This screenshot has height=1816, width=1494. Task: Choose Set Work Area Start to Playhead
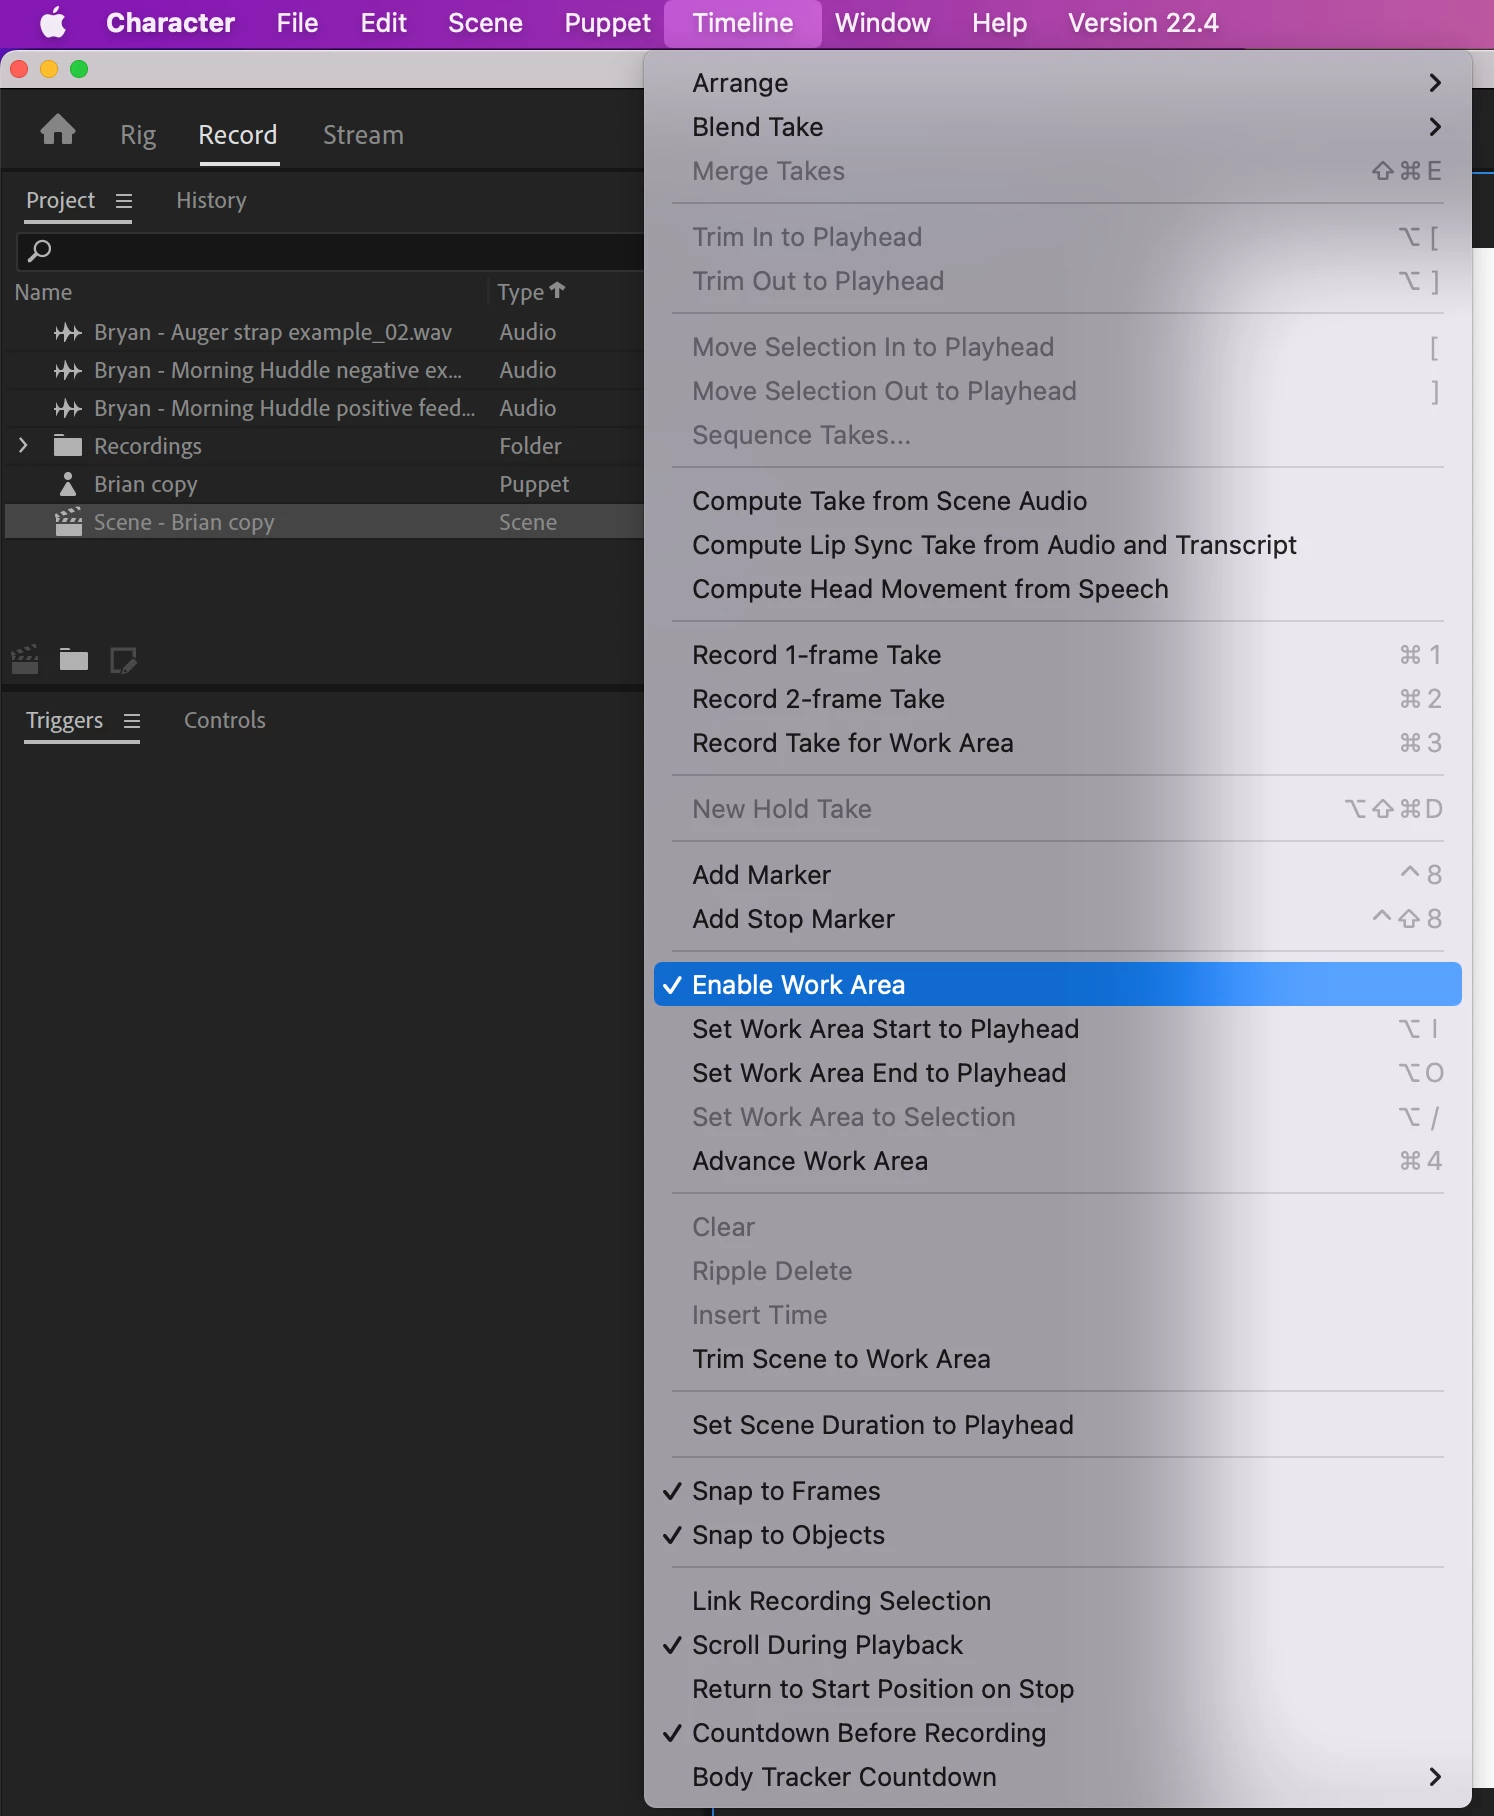coord(1057,1028)
